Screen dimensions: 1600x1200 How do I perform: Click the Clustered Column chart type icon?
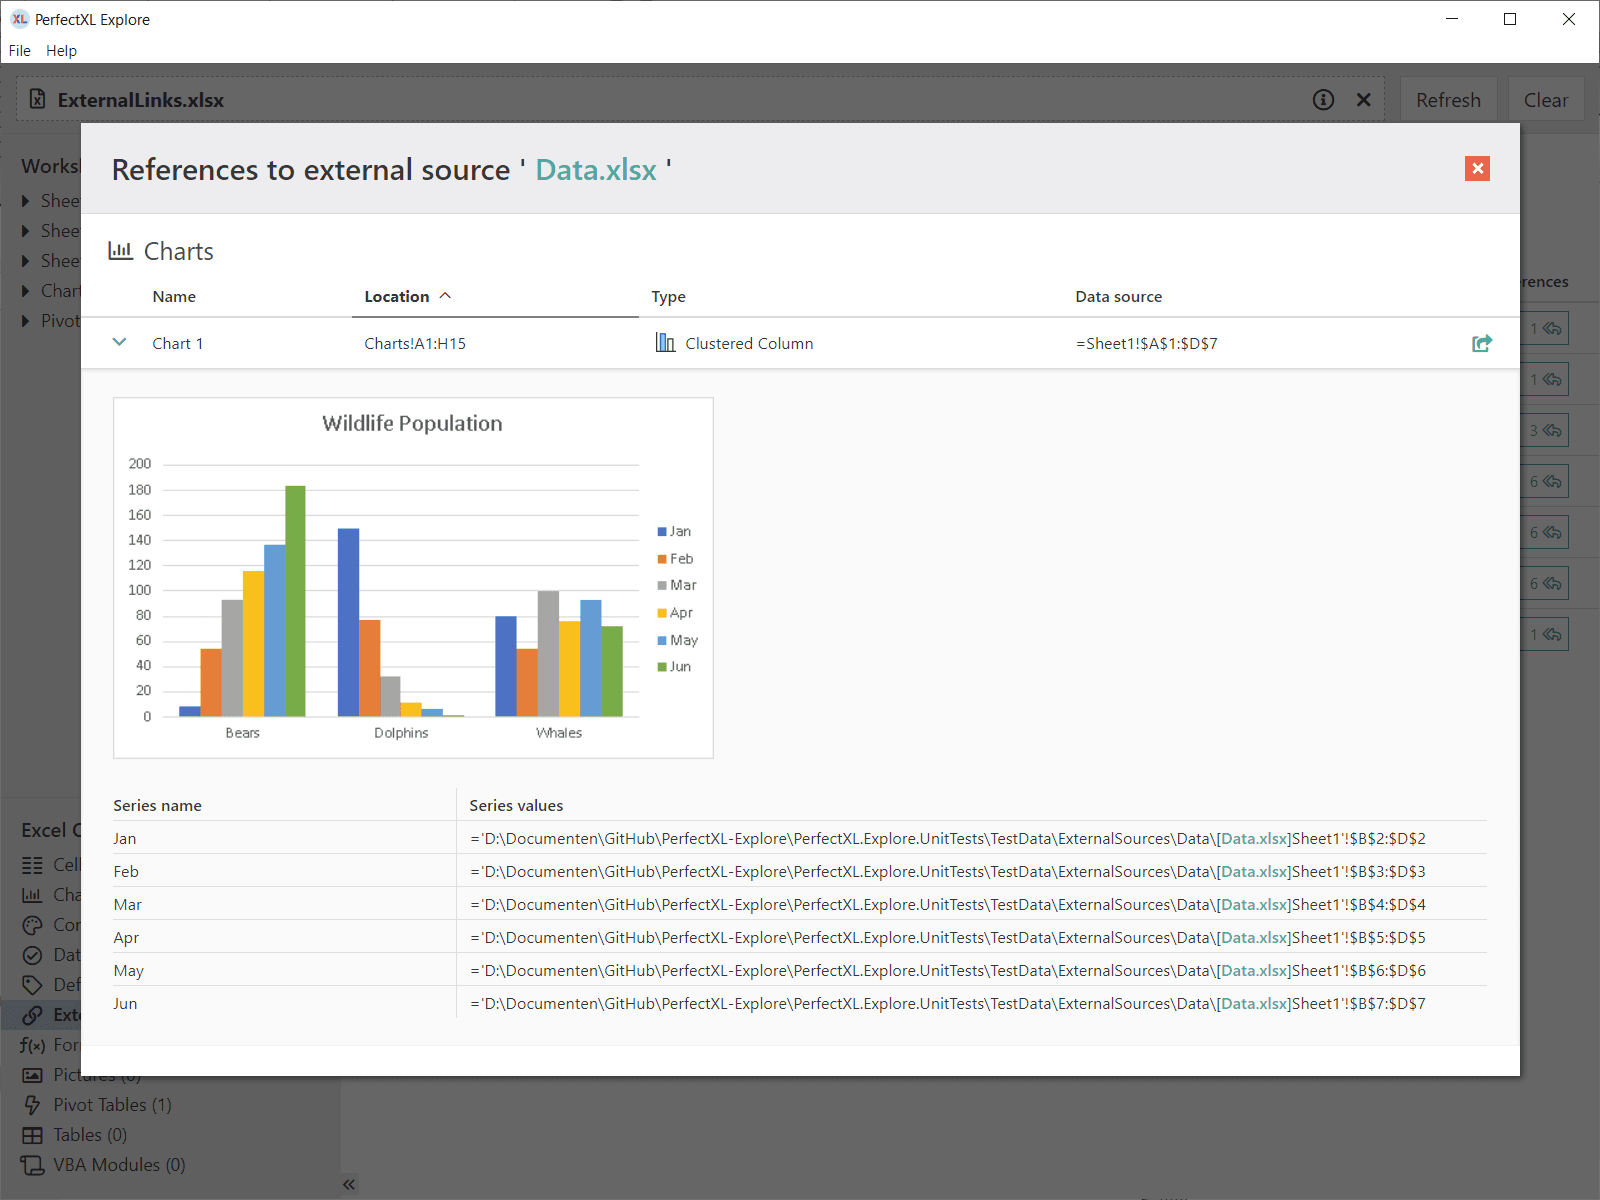click(x=665, y=343)
